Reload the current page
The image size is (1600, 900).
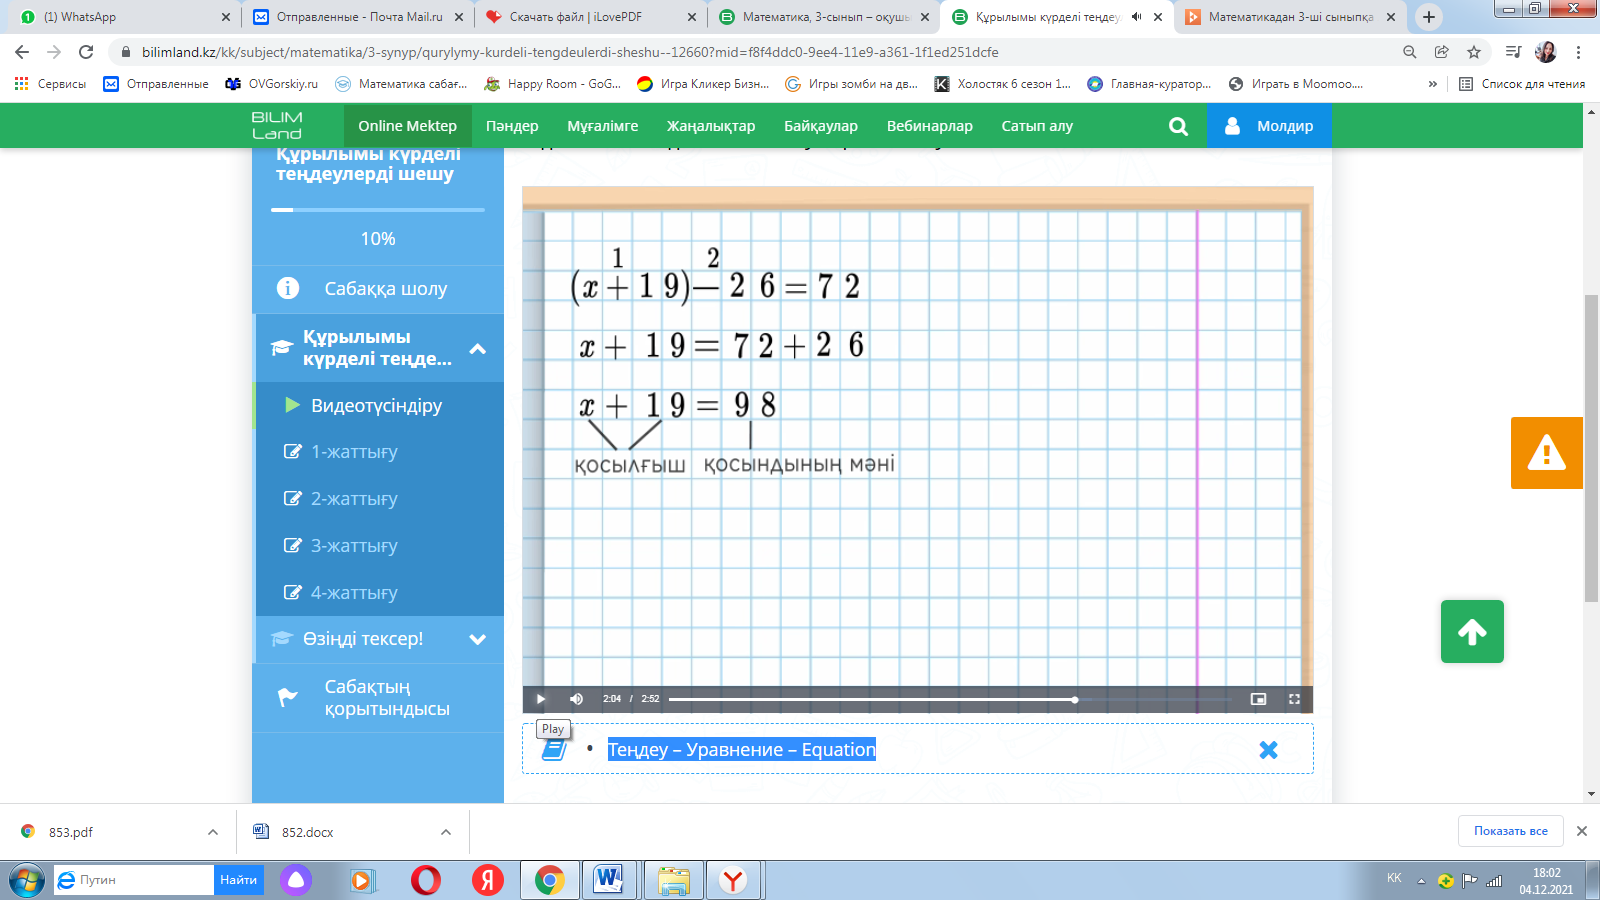86,52
